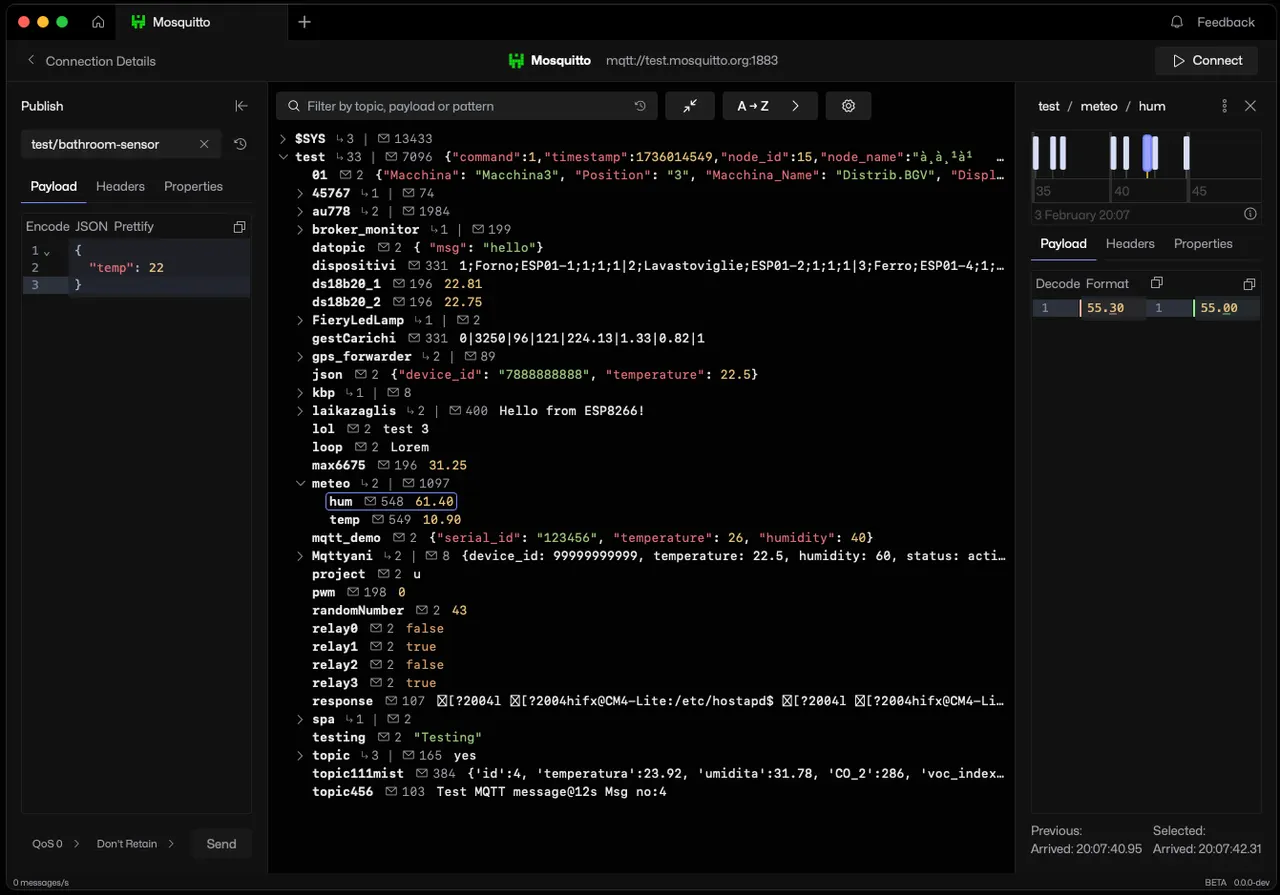Open Feedback via the bell icon
1280x895 pixels.
1177,22
